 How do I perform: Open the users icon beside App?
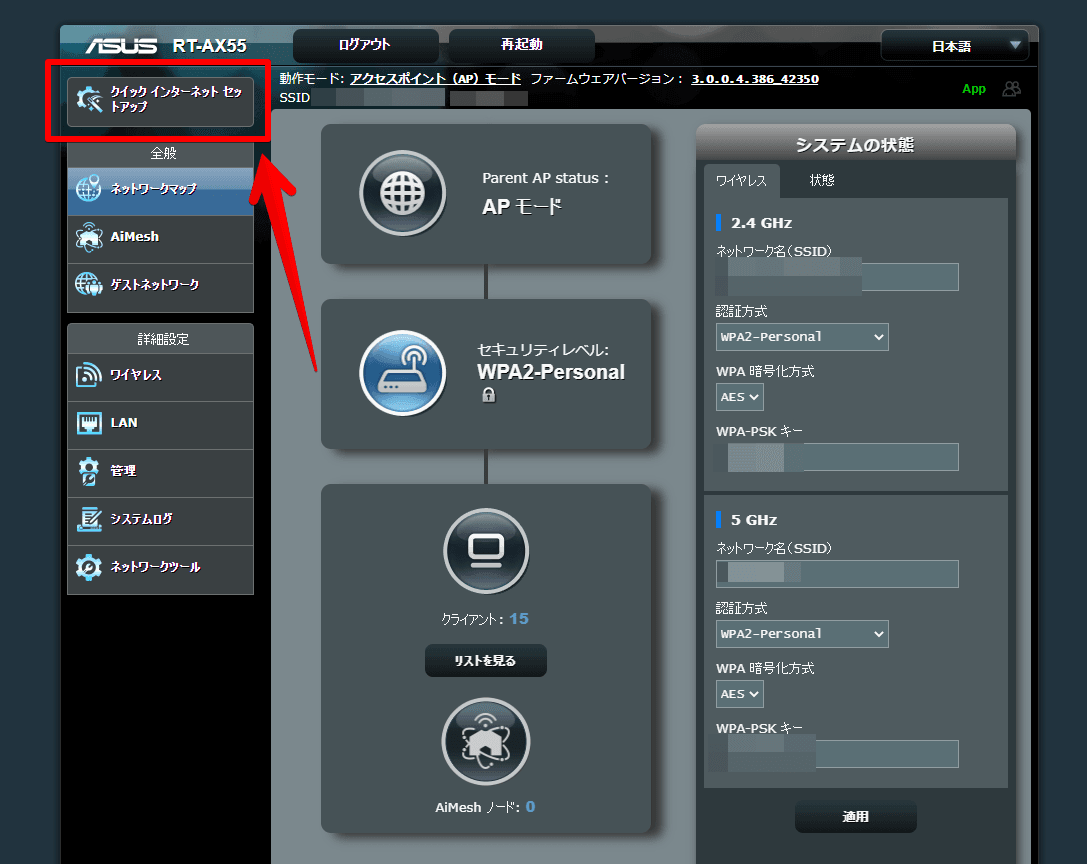click(x=1011, y=89)
